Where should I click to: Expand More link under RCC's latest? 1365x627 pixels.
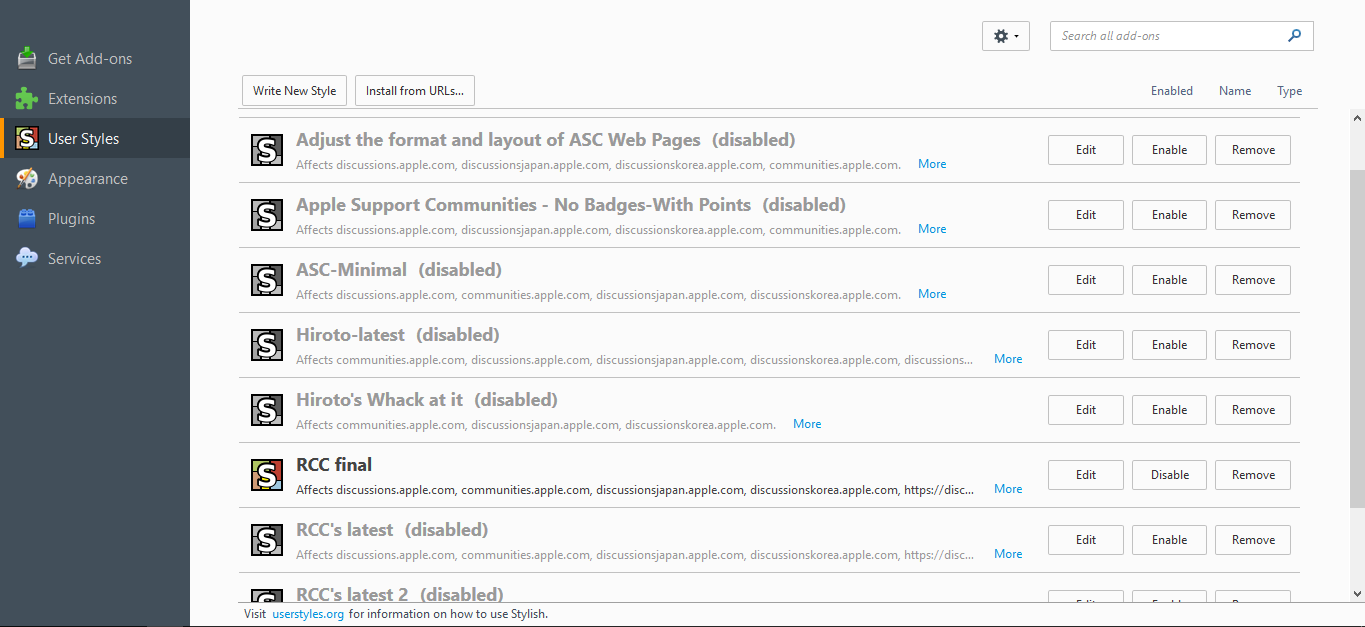point(1008,554)
